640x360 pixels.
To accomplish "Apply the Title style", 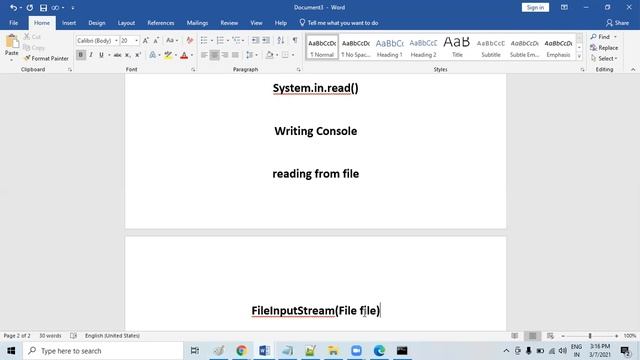I will pyautogui.click(x=457, y=47).
